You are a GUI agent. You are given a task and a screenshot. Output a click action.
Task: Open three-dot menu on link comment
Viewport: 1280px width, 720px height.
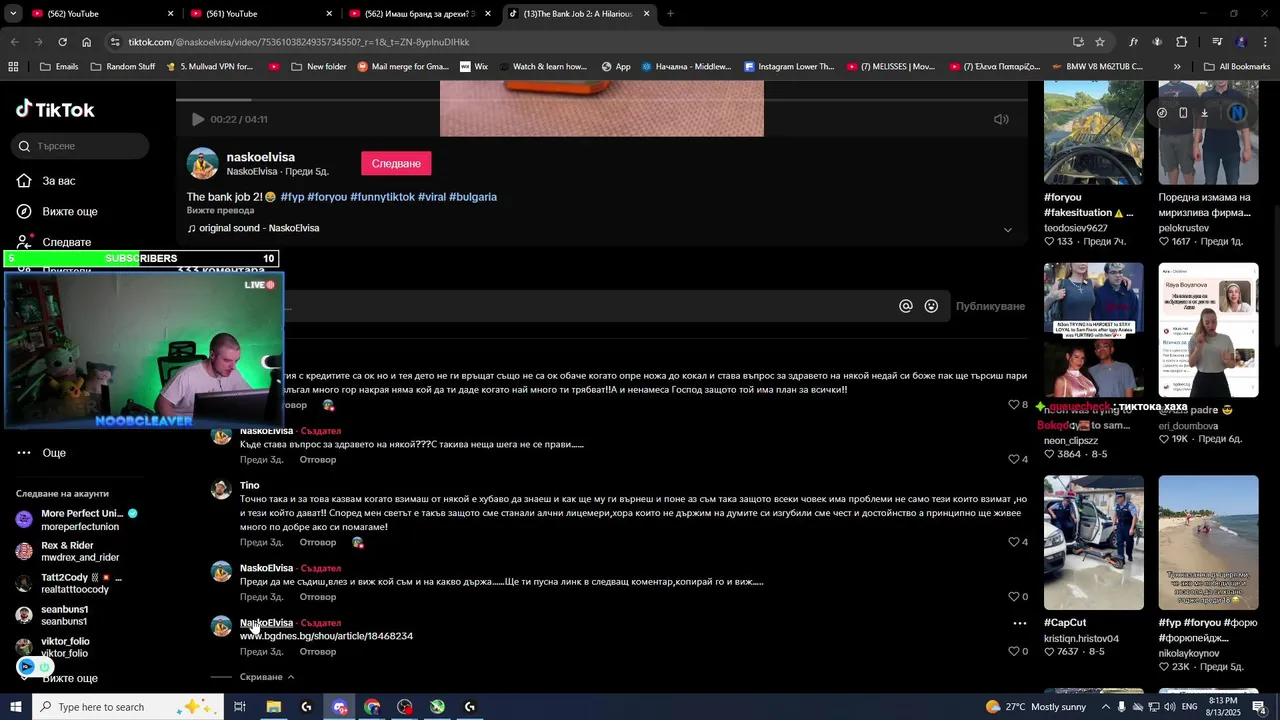tap(1020, 623)
